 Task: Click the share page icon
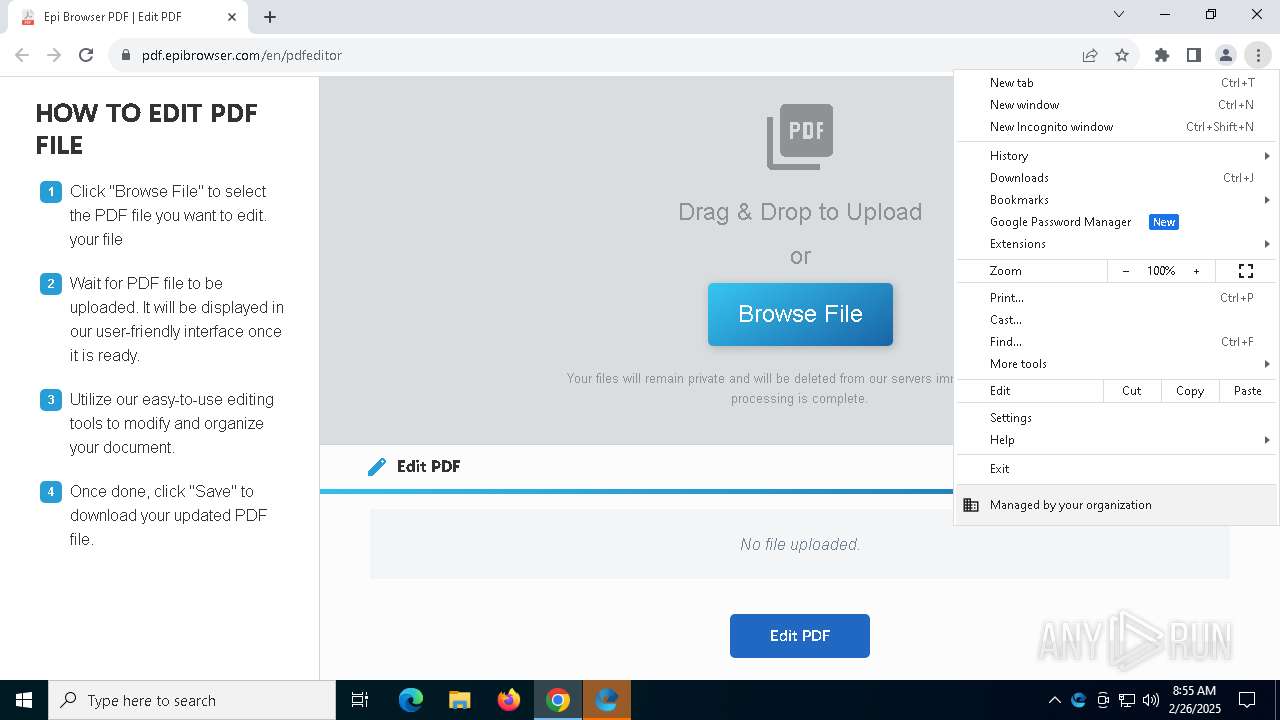coord(1090,55)
